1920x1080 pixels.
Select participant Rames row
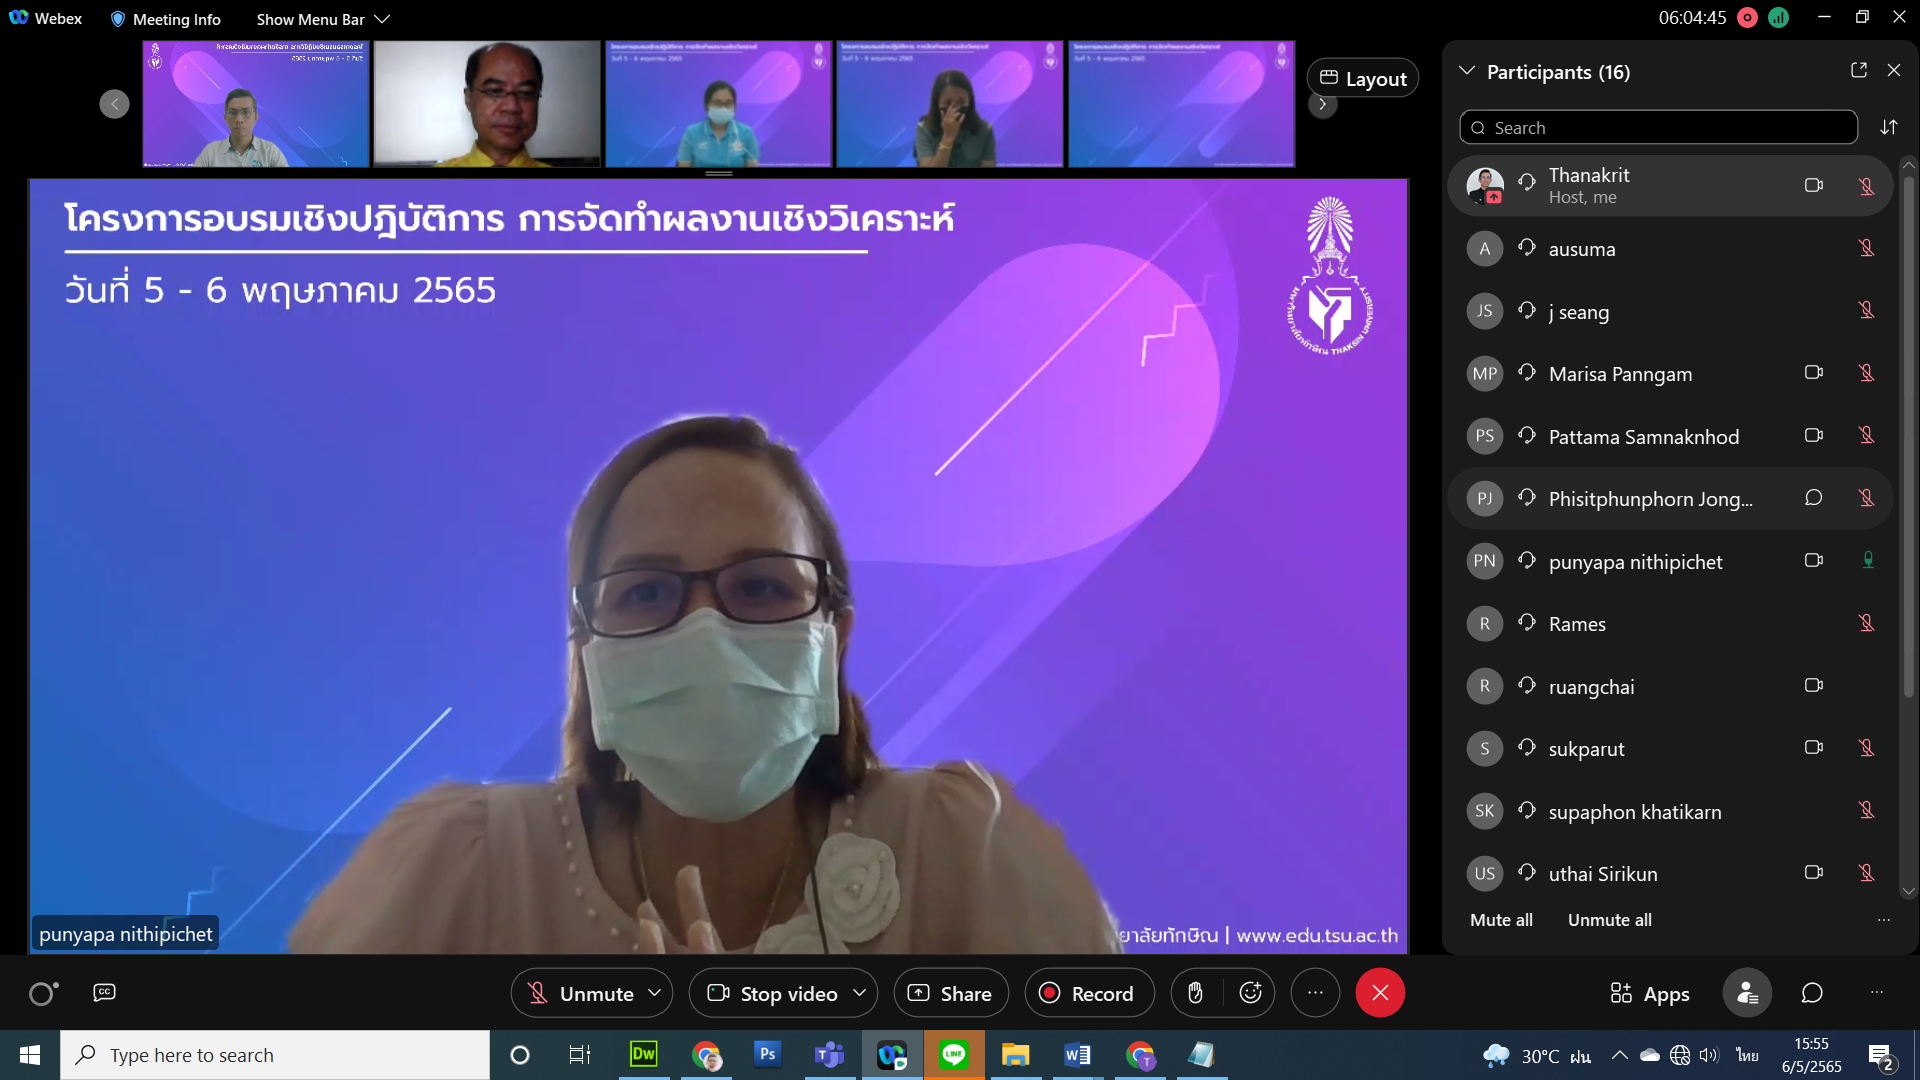coord(1670,624)
